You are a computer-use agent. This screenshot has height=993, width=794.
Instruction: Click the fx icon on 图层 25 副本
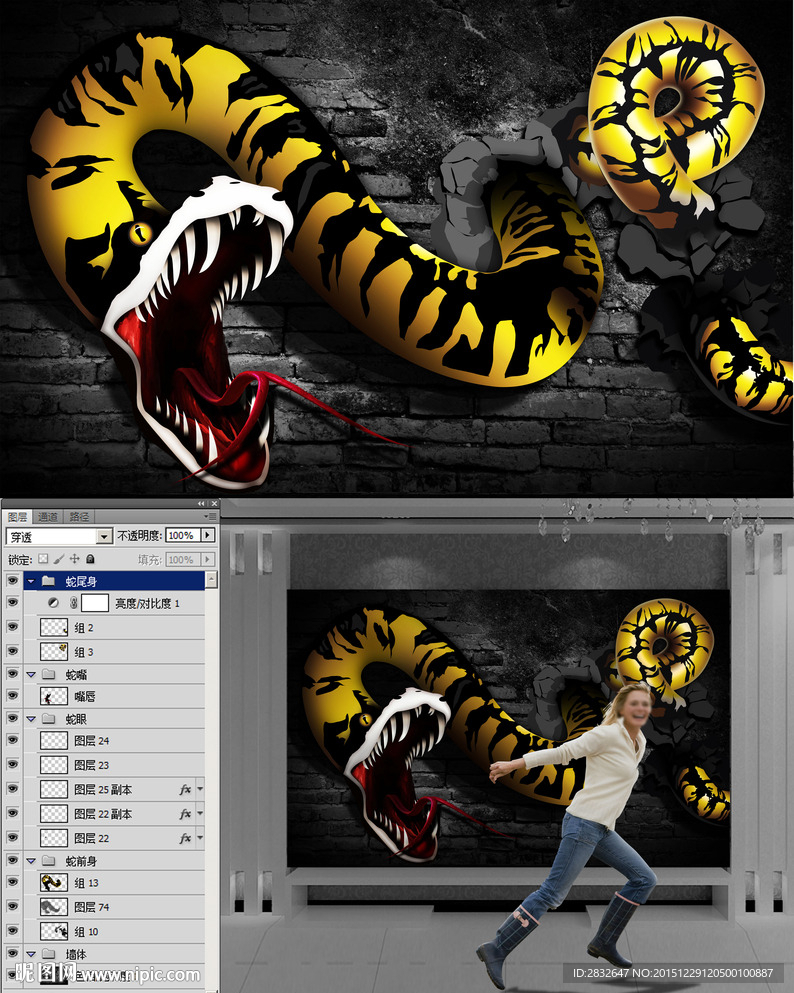(186, 789)
